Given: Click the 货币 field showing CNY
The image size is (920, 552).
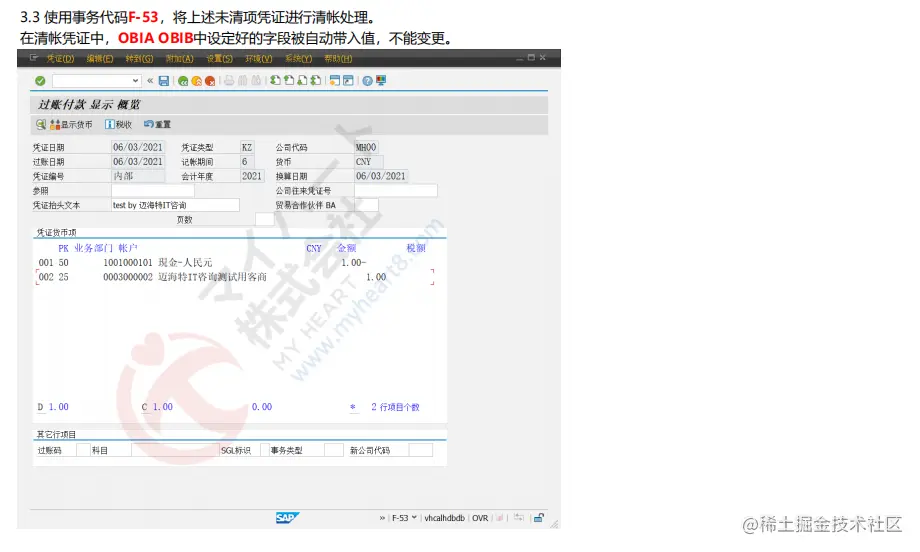Looking at the screenshot, I should tap(368, 161).
